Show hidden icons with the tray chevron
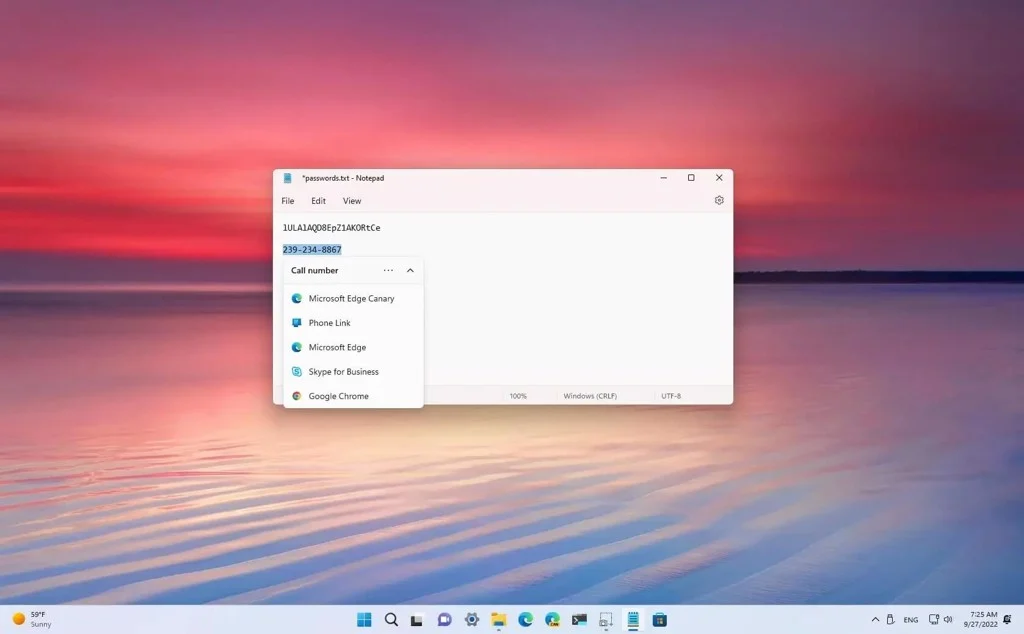 pos(875,620)
